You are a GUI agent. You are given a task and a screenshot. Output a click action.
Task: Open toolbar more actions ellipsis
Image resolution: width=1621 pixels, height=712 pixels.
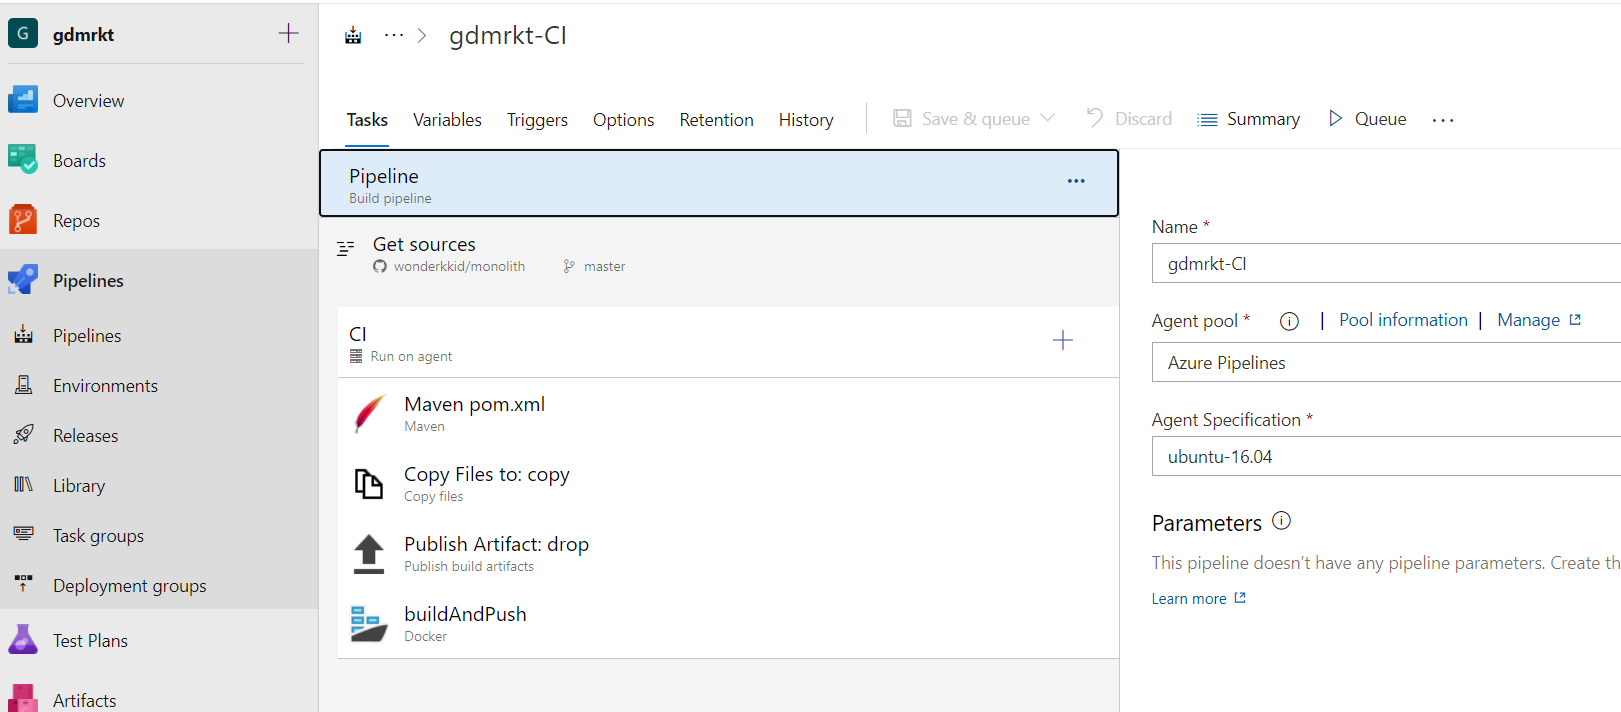[x=1443, y=120]
